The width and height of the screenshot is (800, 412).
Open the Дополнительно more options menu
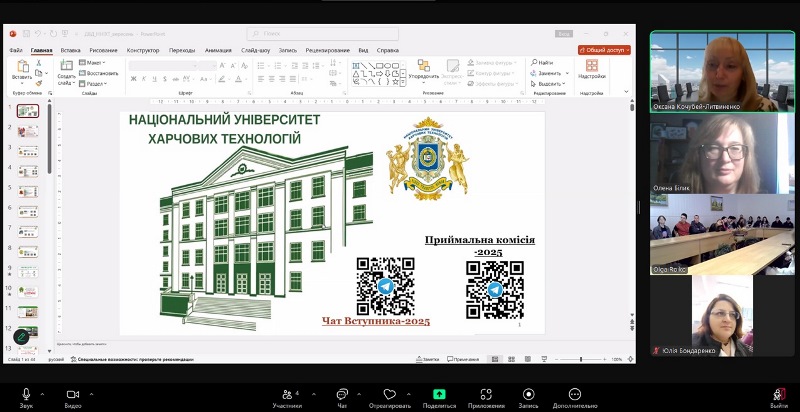[574, 395]
